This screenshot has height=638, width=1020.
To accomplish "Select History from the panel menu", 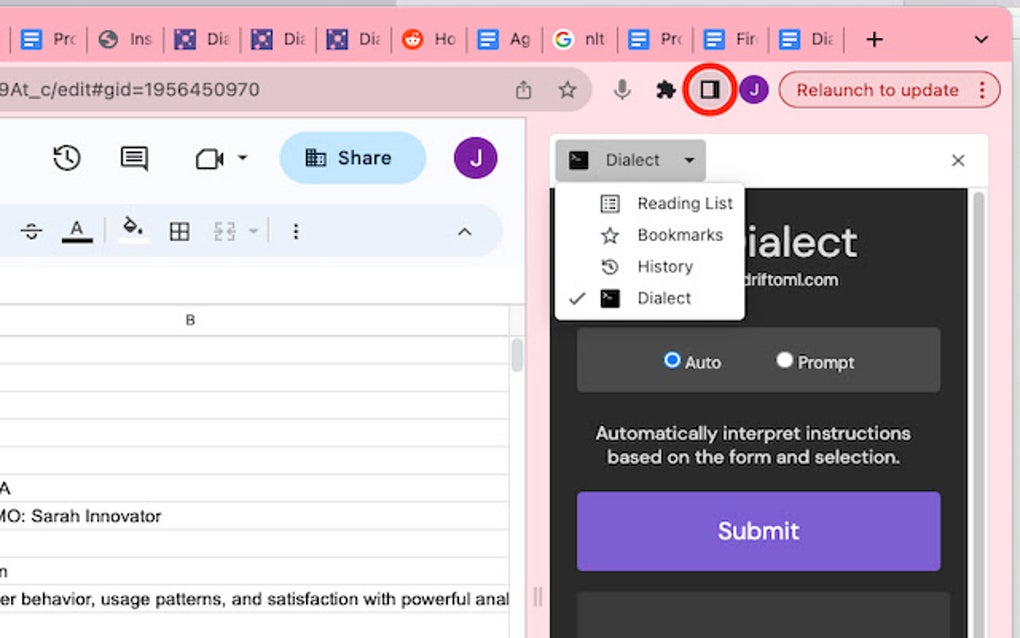I will click(x=665, y=266).
